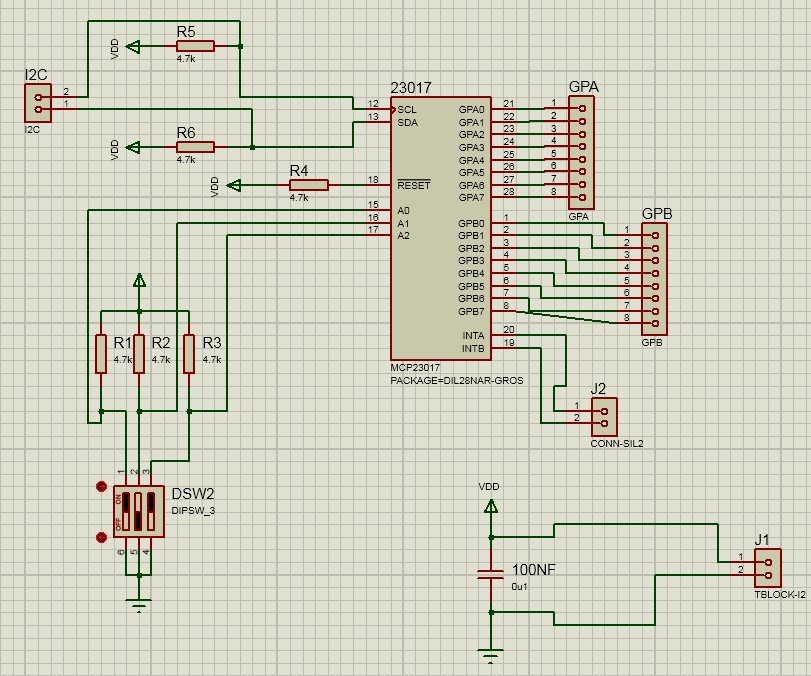The height and width of the screenshot is (676, 811).
Task: Click the SCL clock input arrow
Action: click(393, 110)
